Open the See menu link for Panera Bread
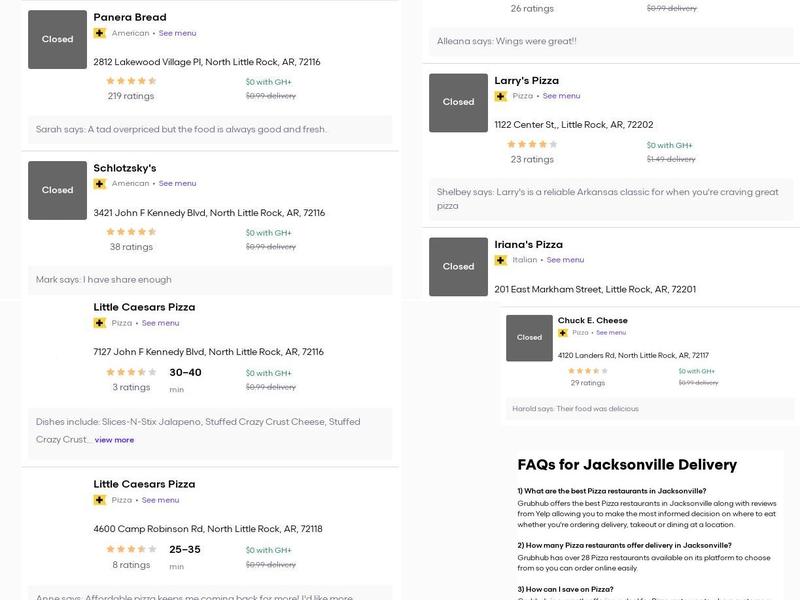This screenshot has height=600, width=800. (177, 33)
